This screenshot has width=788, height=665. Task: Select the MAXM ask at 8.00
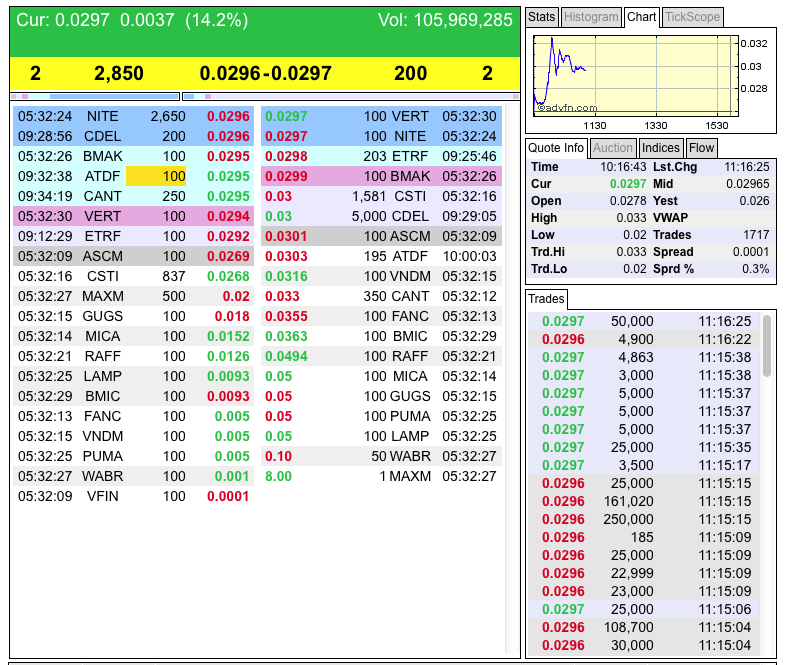381,476
